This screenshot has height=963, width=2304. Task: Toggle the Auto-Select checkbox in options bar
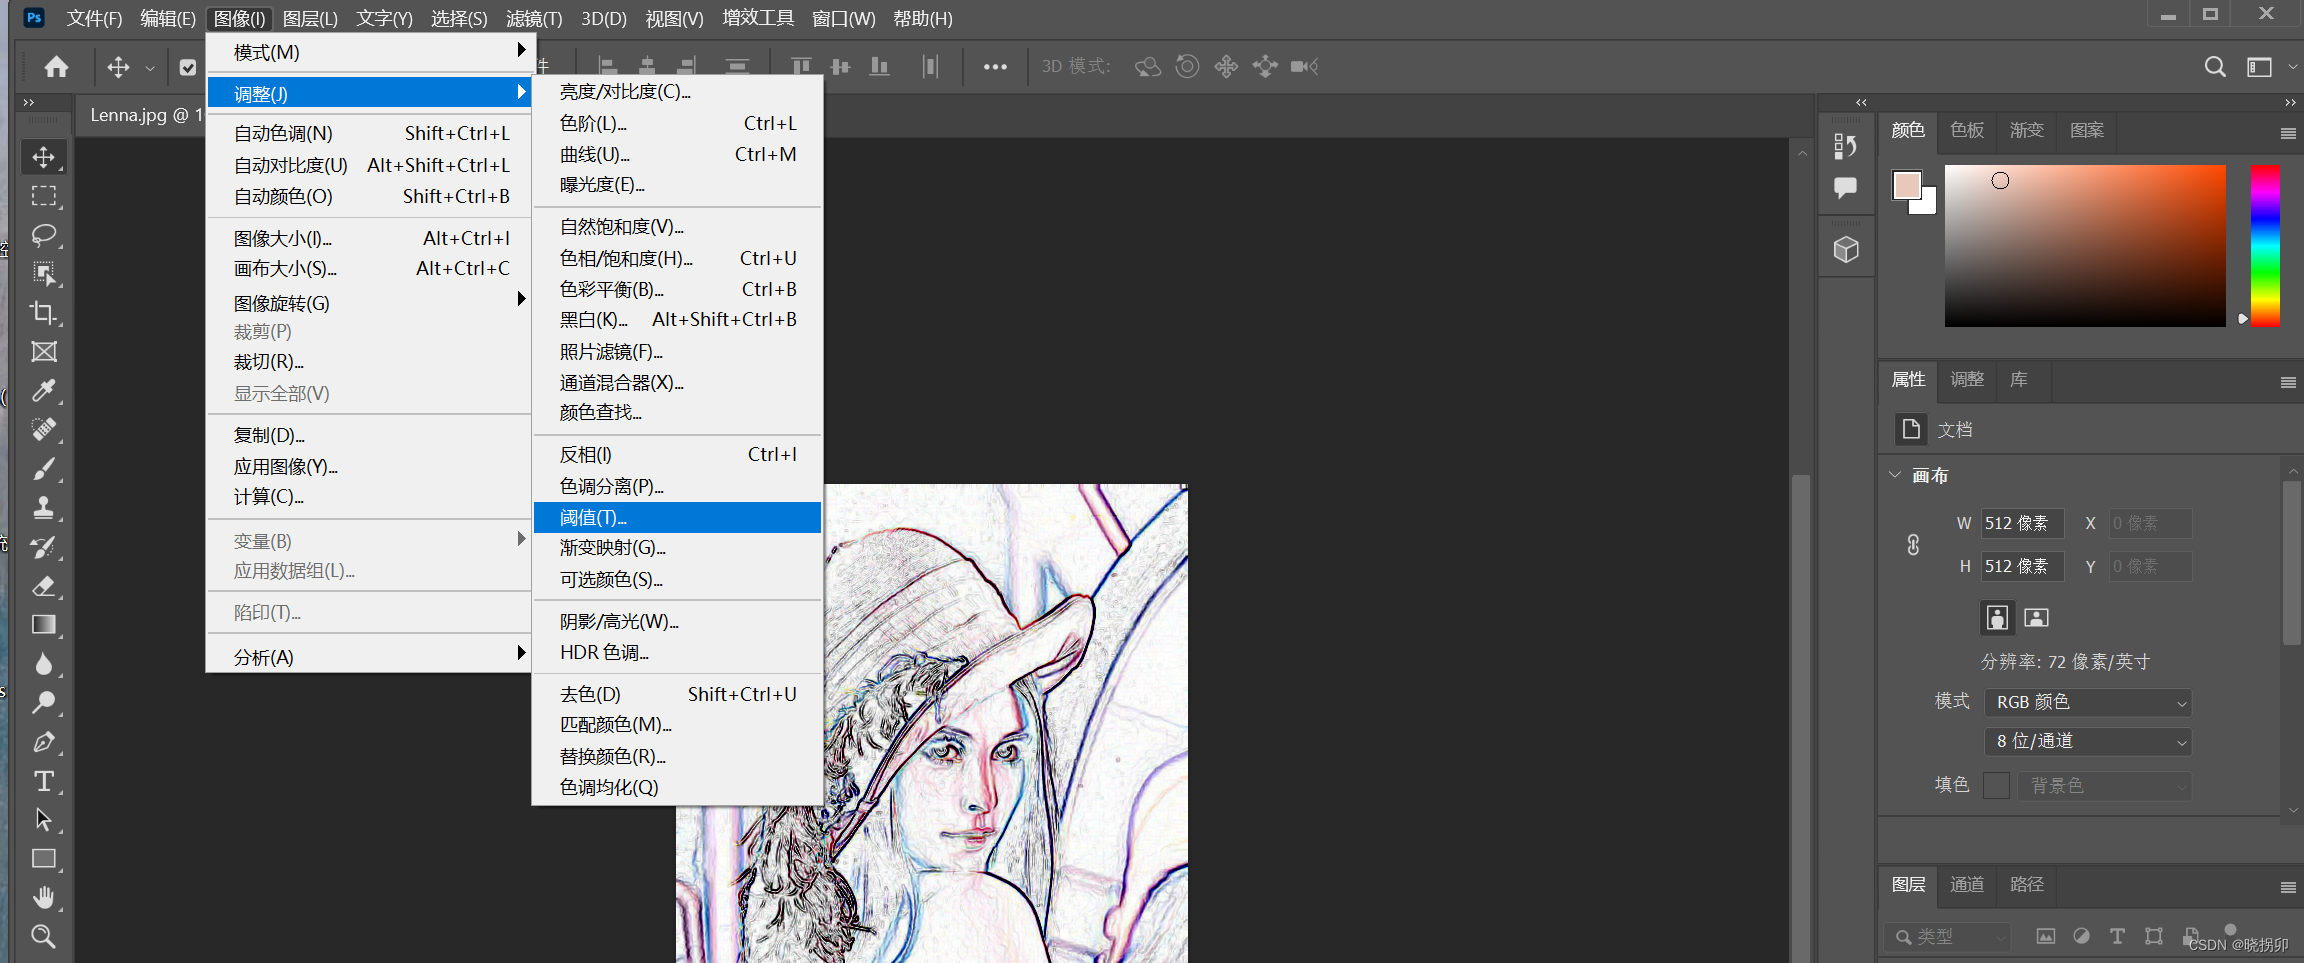188,67
